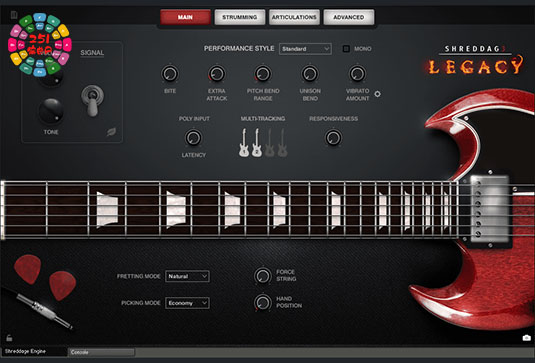Select the Shreddage Engine tab
535x363 pixels.
(x=34, y=351)
